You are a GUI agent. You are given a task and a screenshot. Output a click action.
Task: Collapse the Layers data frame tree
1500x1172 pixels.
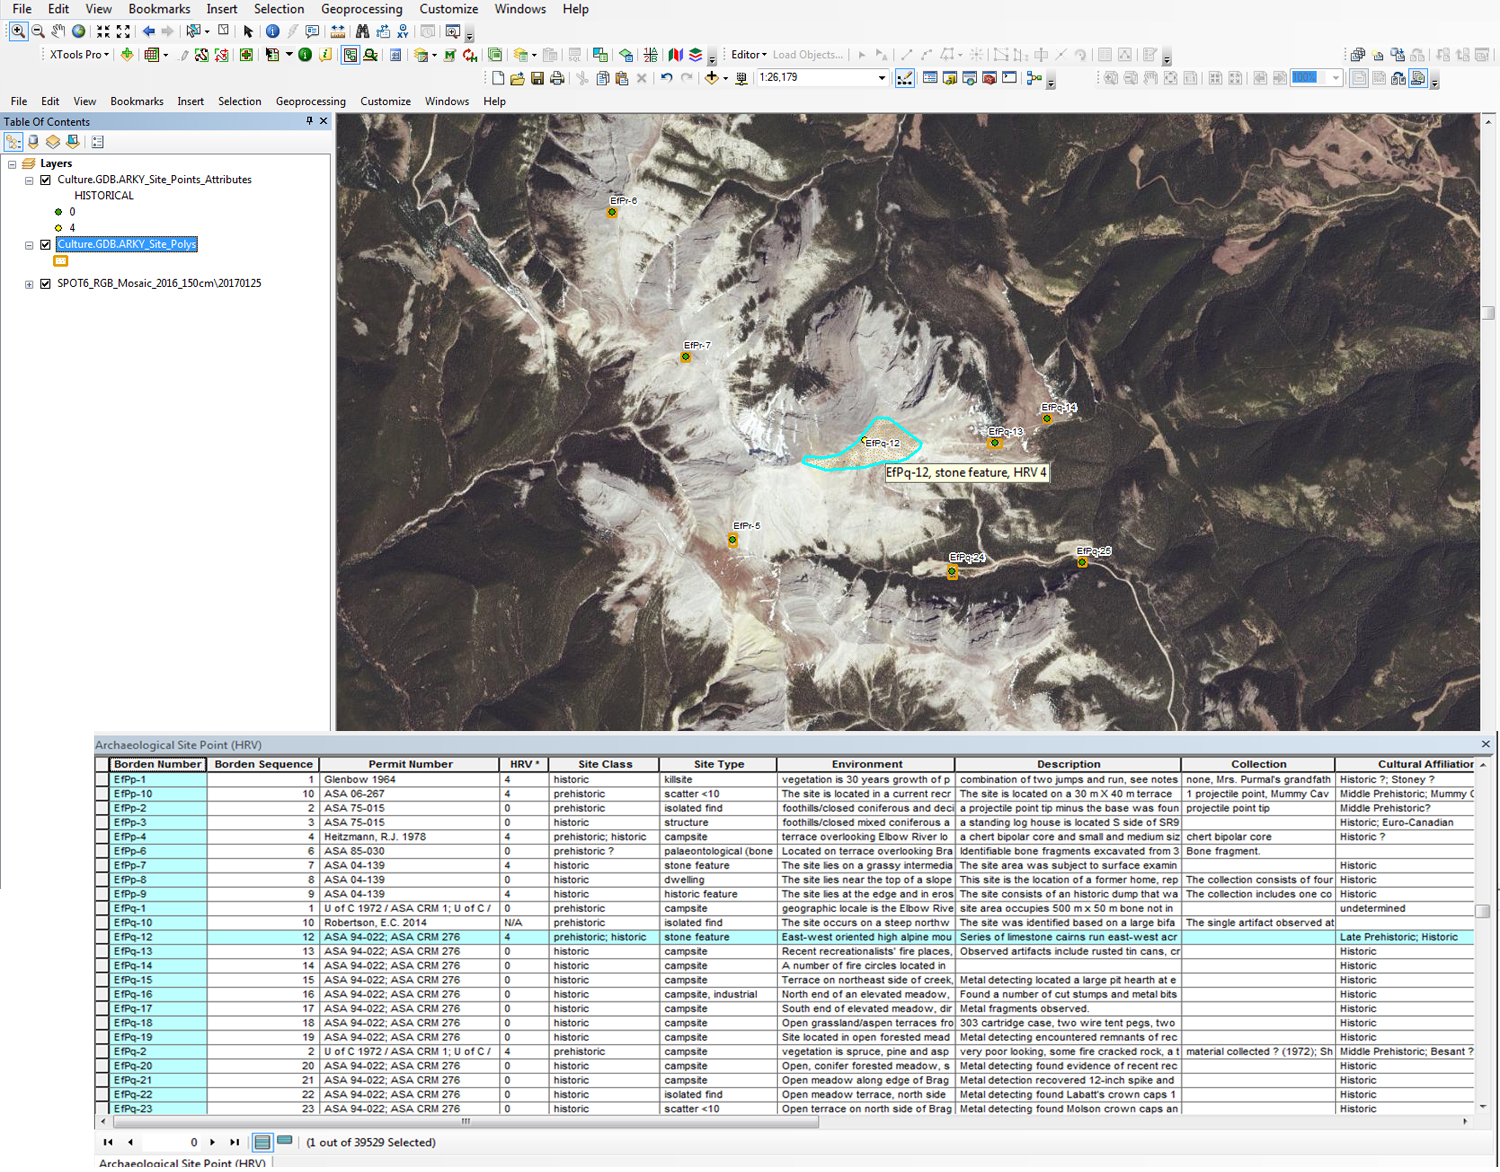(x=12, y=164)
